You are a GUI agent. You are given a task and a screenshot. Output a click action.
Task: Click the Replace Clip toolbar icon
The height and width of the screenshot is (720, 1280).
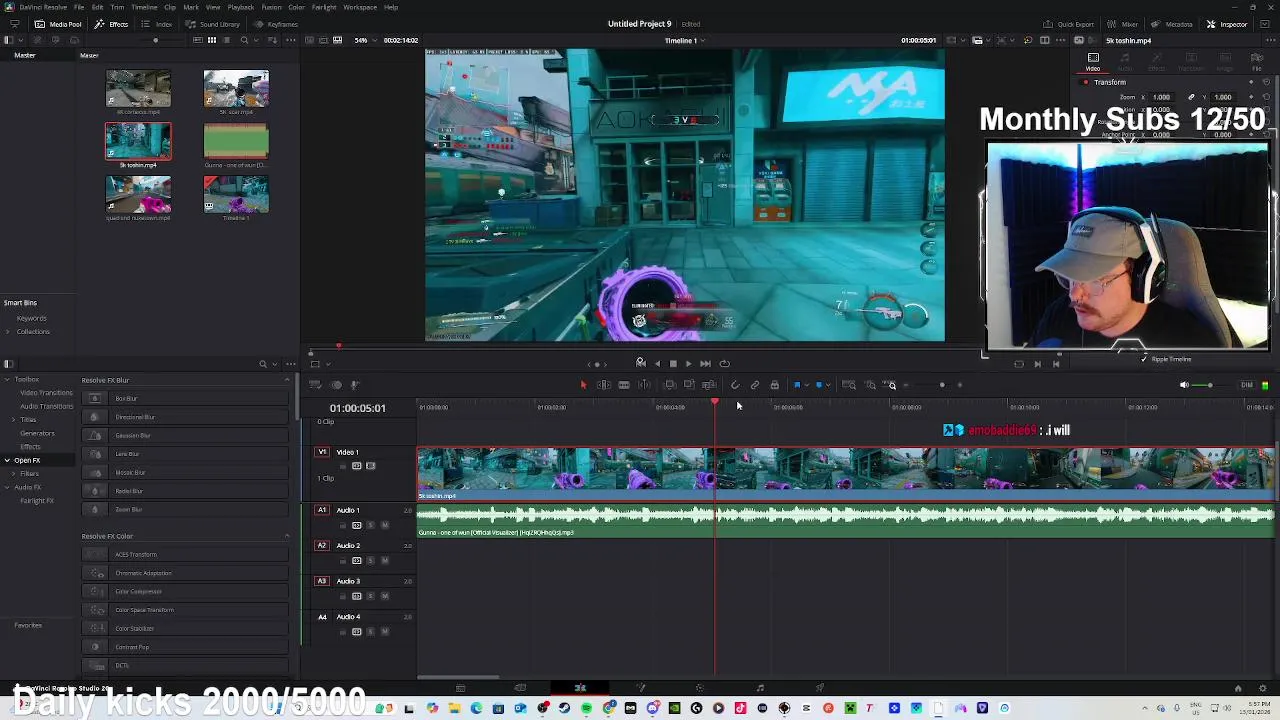tap(709, 385)
